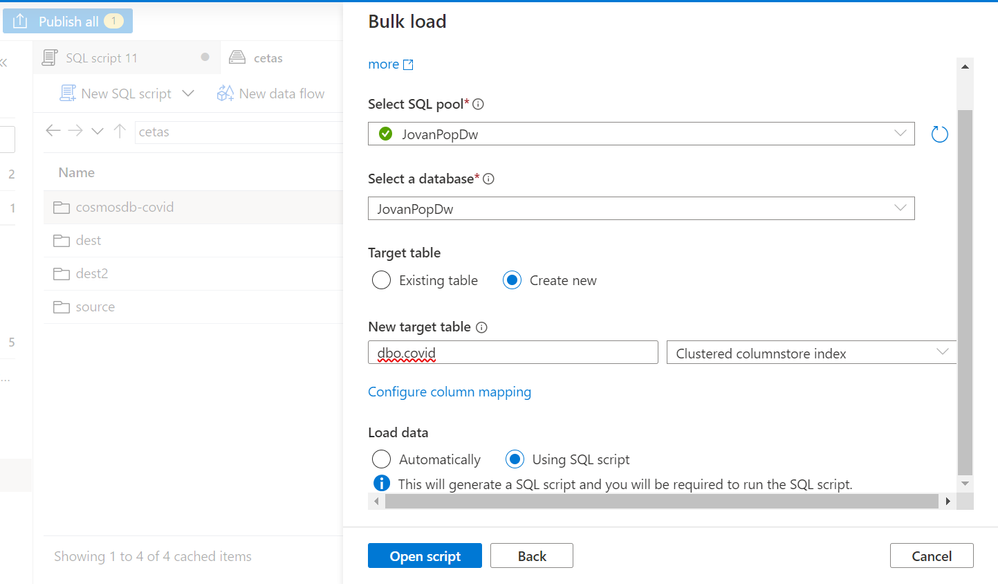Click the cosmosdb-covid folder icon
This screenshot has width=998, height=584.
pyautogui.click(x=61, y=207)
